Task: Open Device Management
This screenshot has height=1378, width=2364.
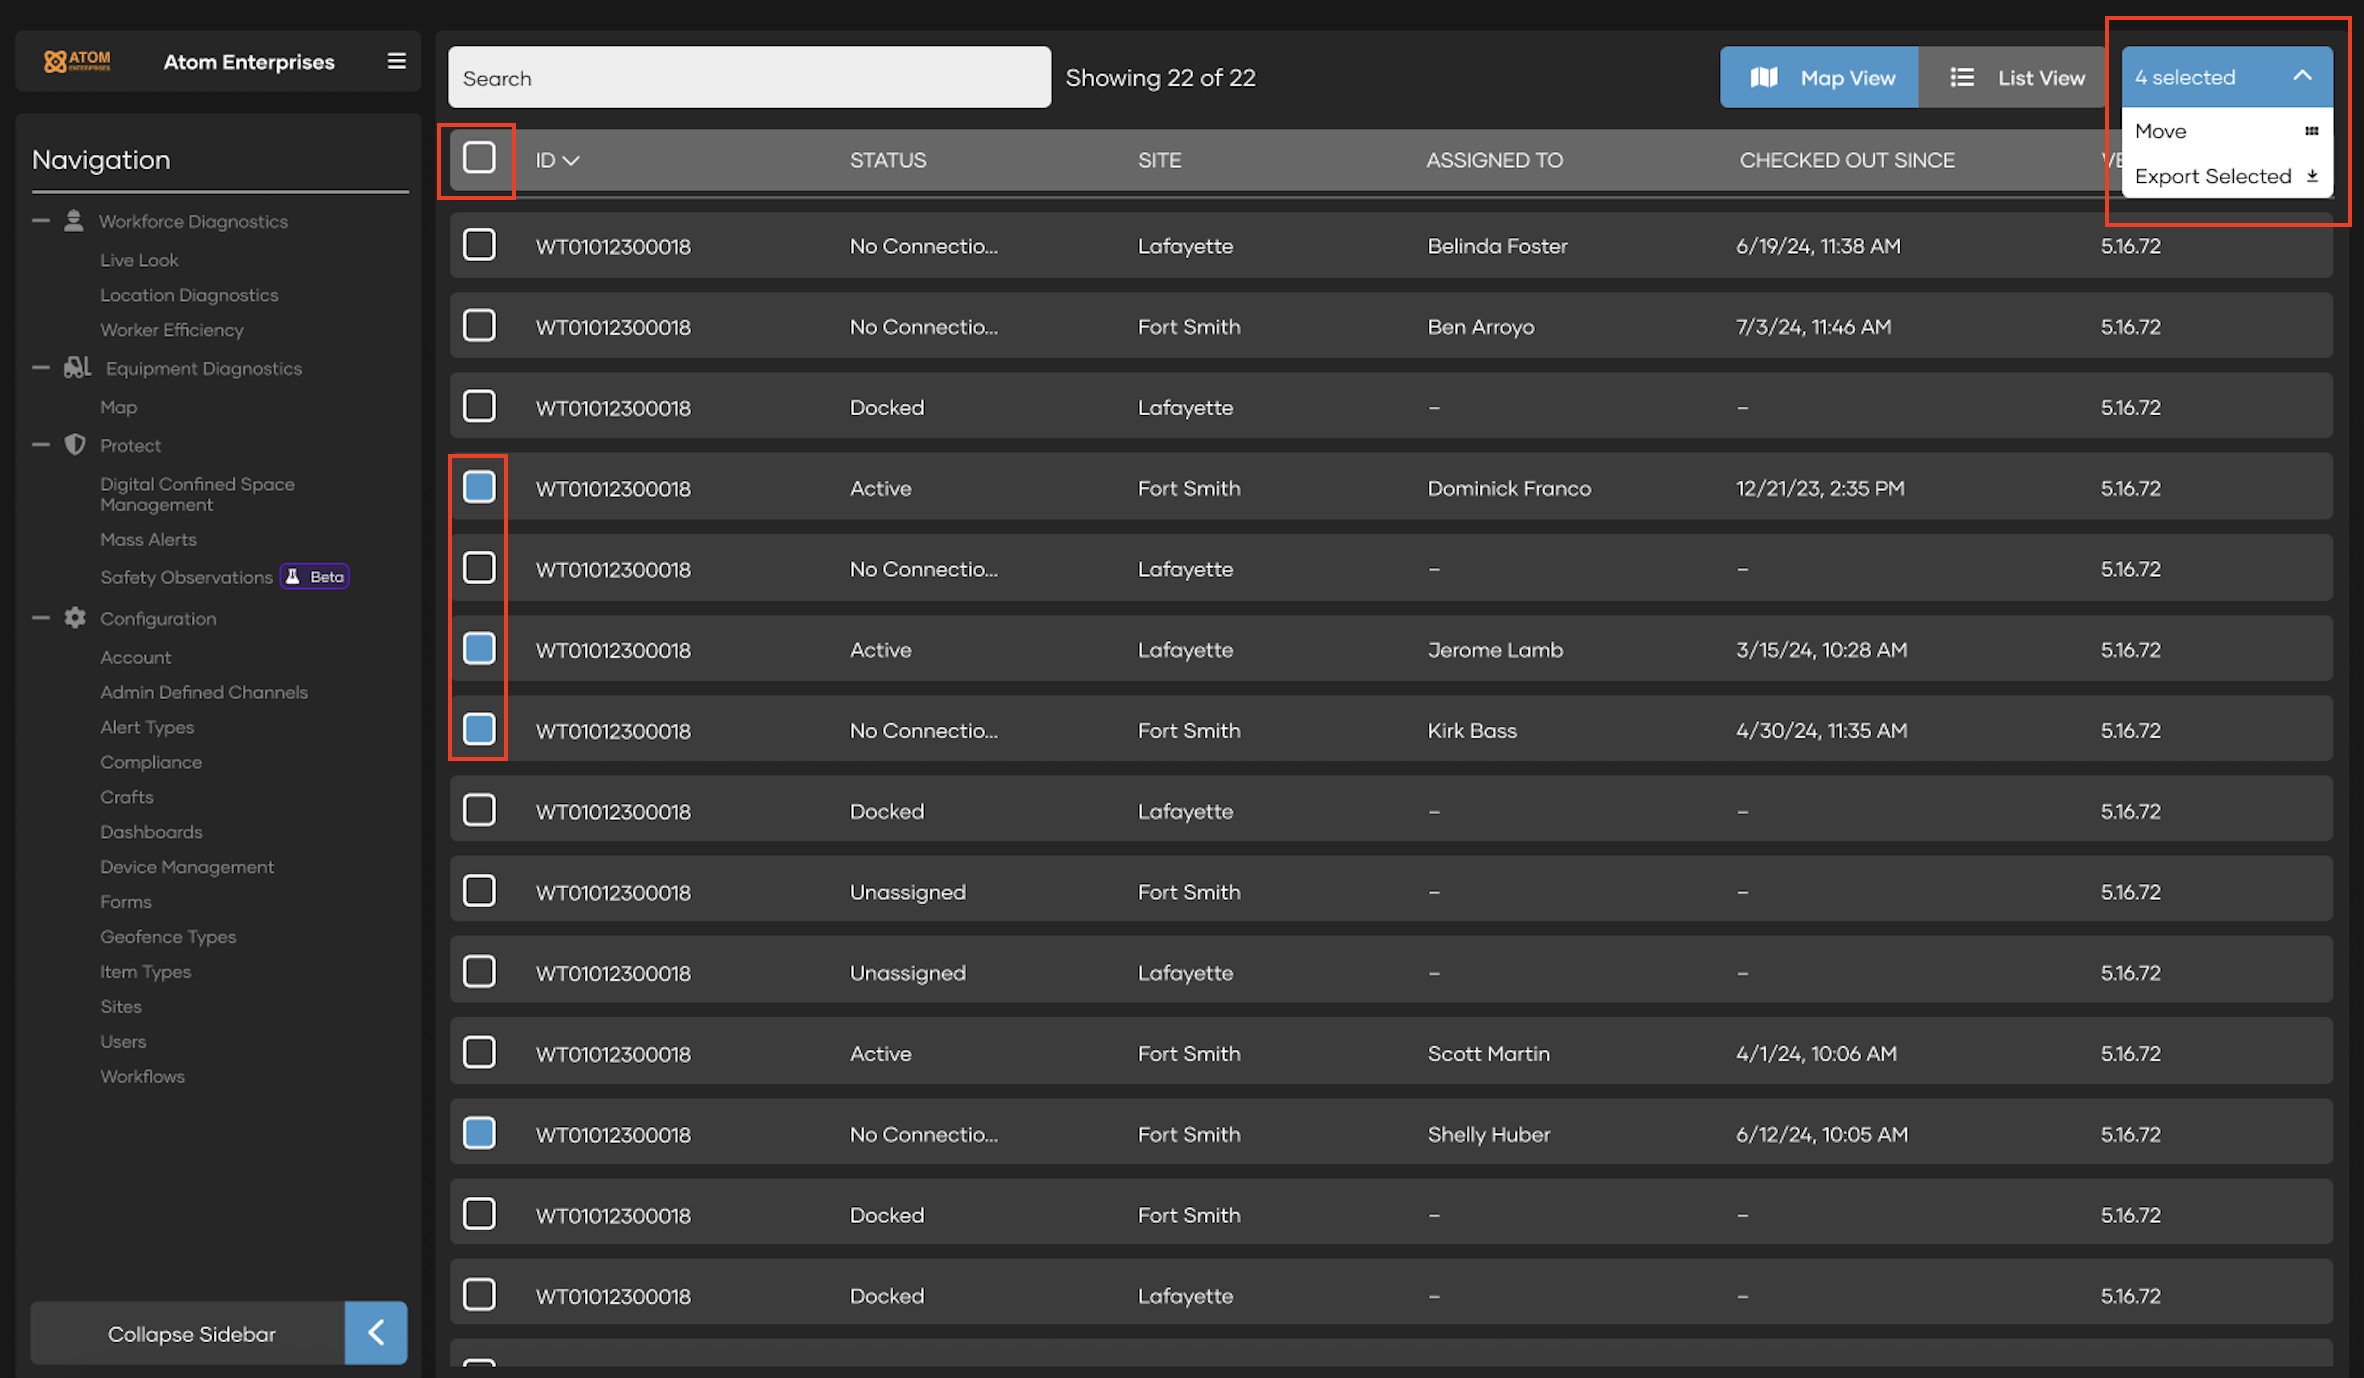Action: [x=187, y=867]
